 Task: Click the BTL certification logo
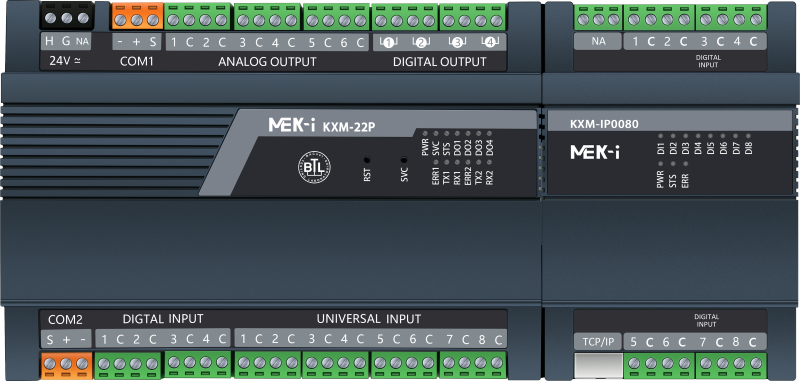pos(314,167)
